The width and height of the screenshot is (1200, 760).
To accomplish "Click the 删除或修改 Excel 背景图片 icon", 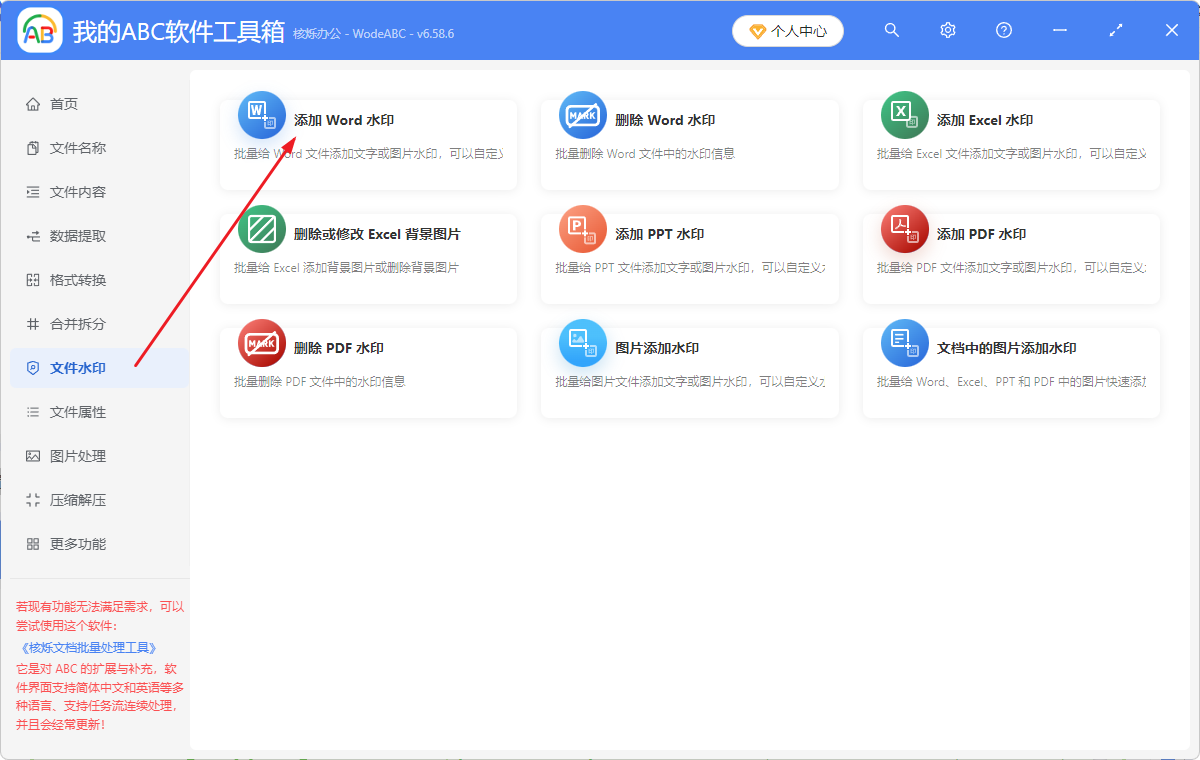I will point(261,228).
